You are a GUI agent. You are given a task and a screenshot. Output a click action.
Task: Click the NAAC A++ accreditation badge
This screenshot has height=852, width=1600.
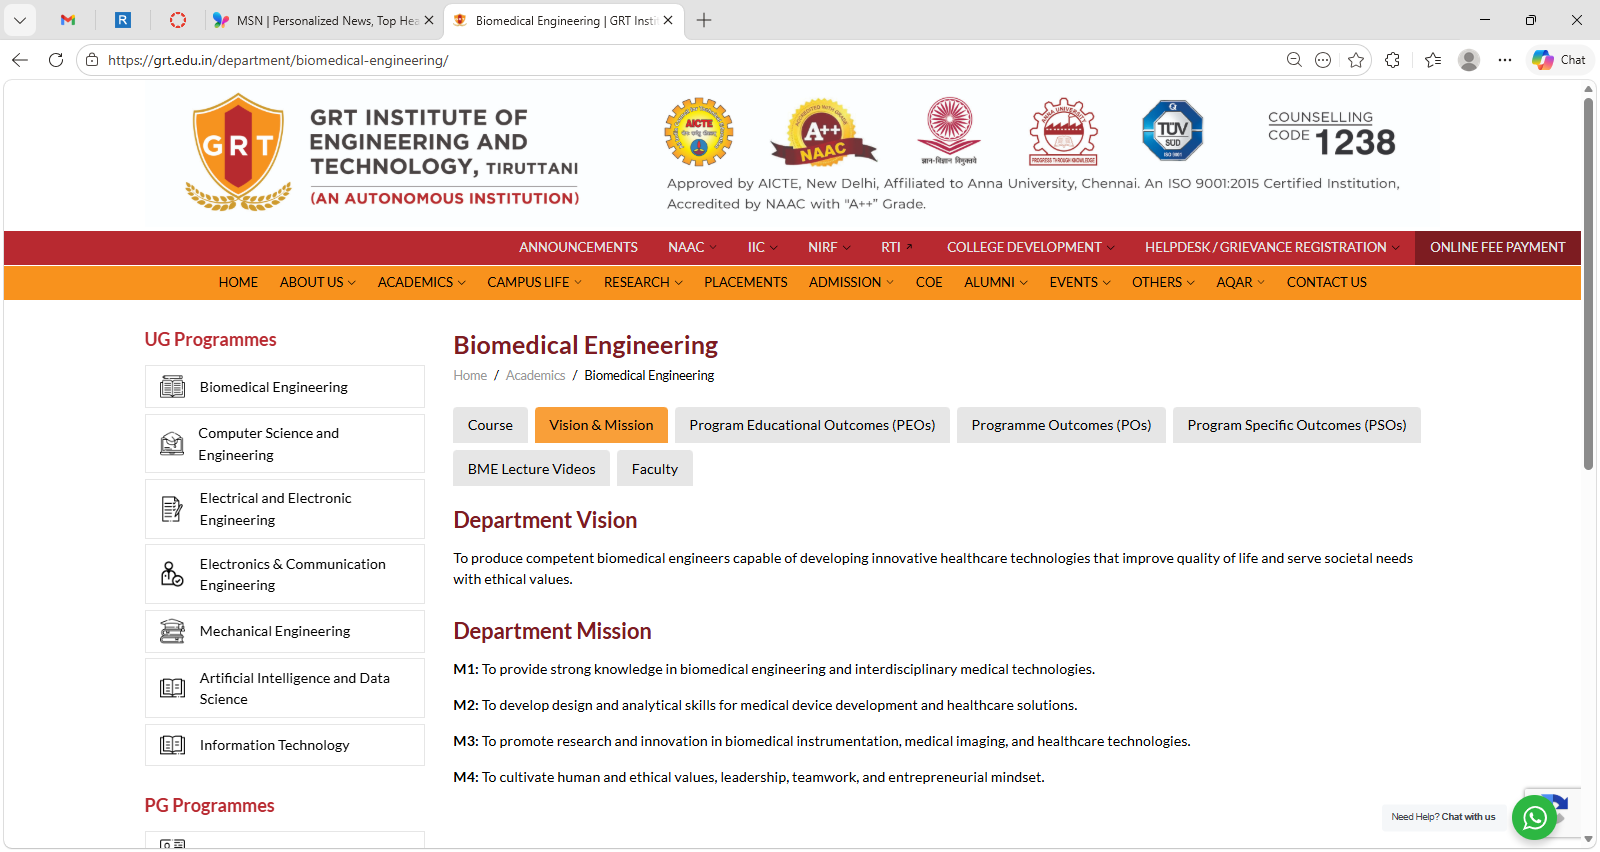point(822,132)
